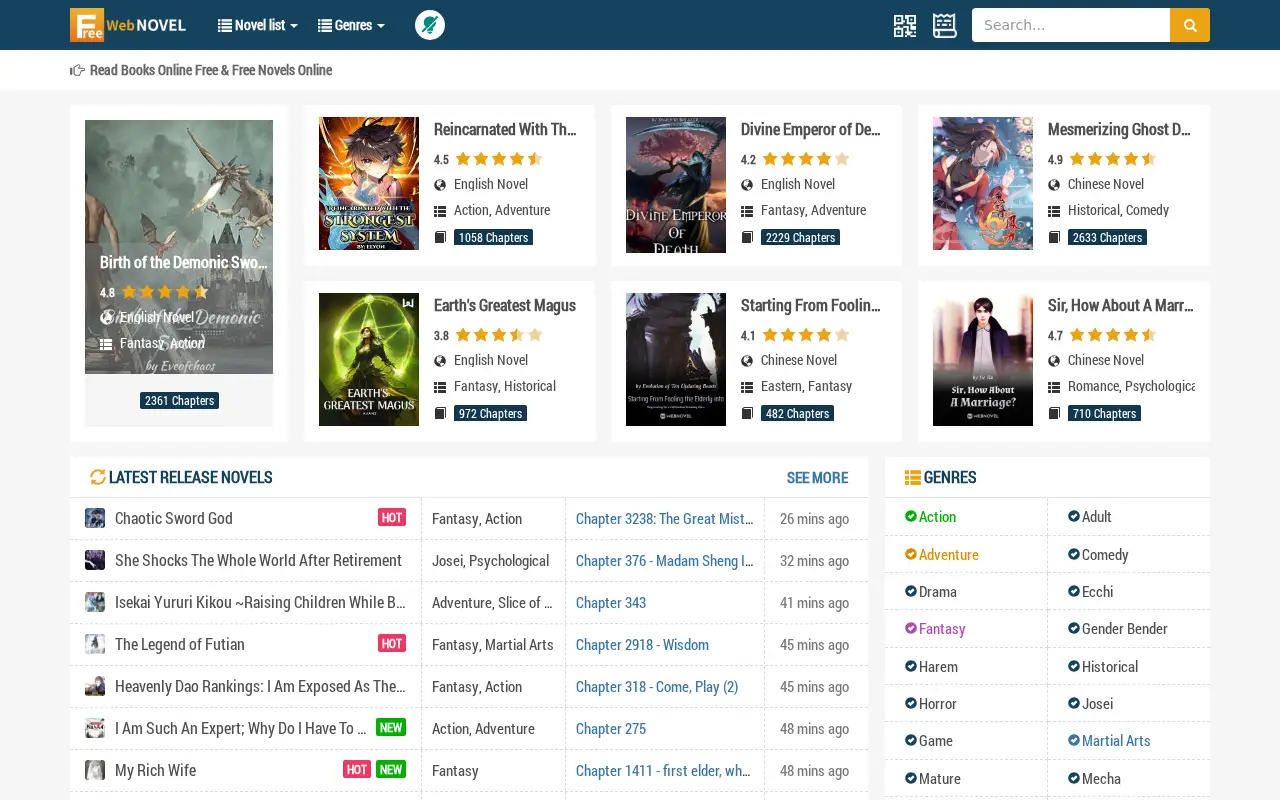Click the 1058 Chapters badge
The height and width of the screenshot is (800, 1280).
[493, 237]
